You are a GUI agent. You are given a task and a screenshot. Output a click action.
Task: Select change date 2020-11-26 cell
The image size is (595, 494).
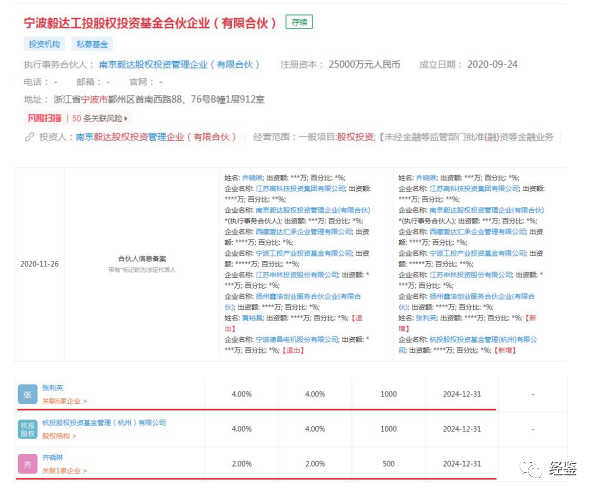pos(39,264)
